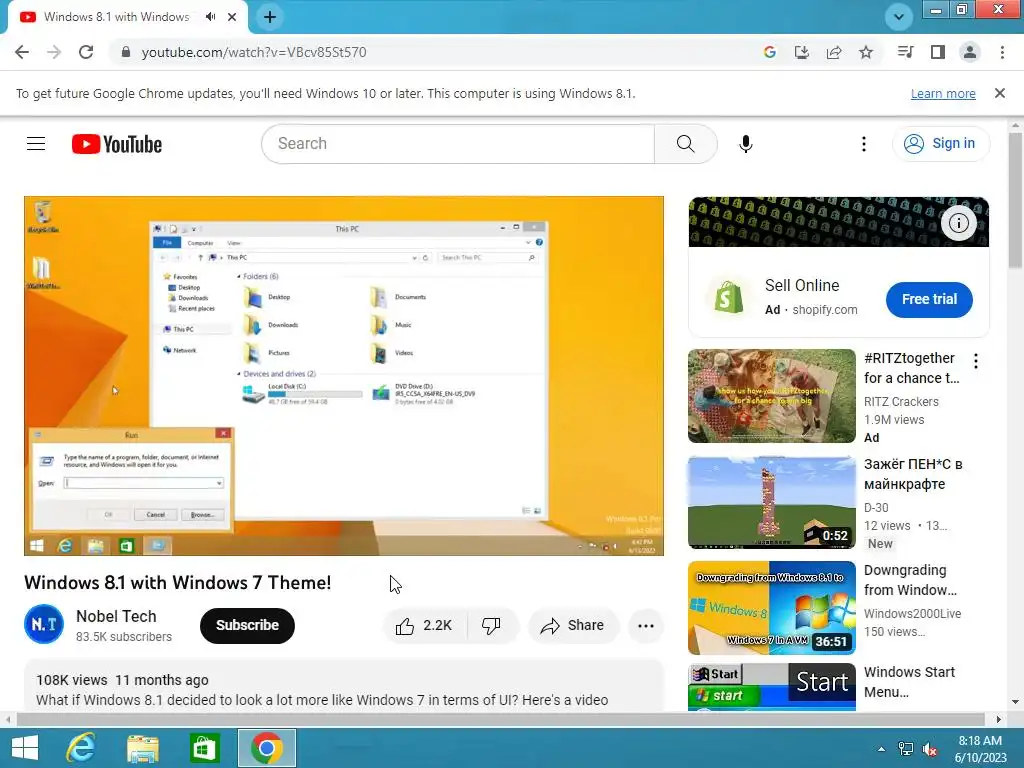Follow the Learn more link
Viewport: 1024px width, 768px height.
pos(943,93)
